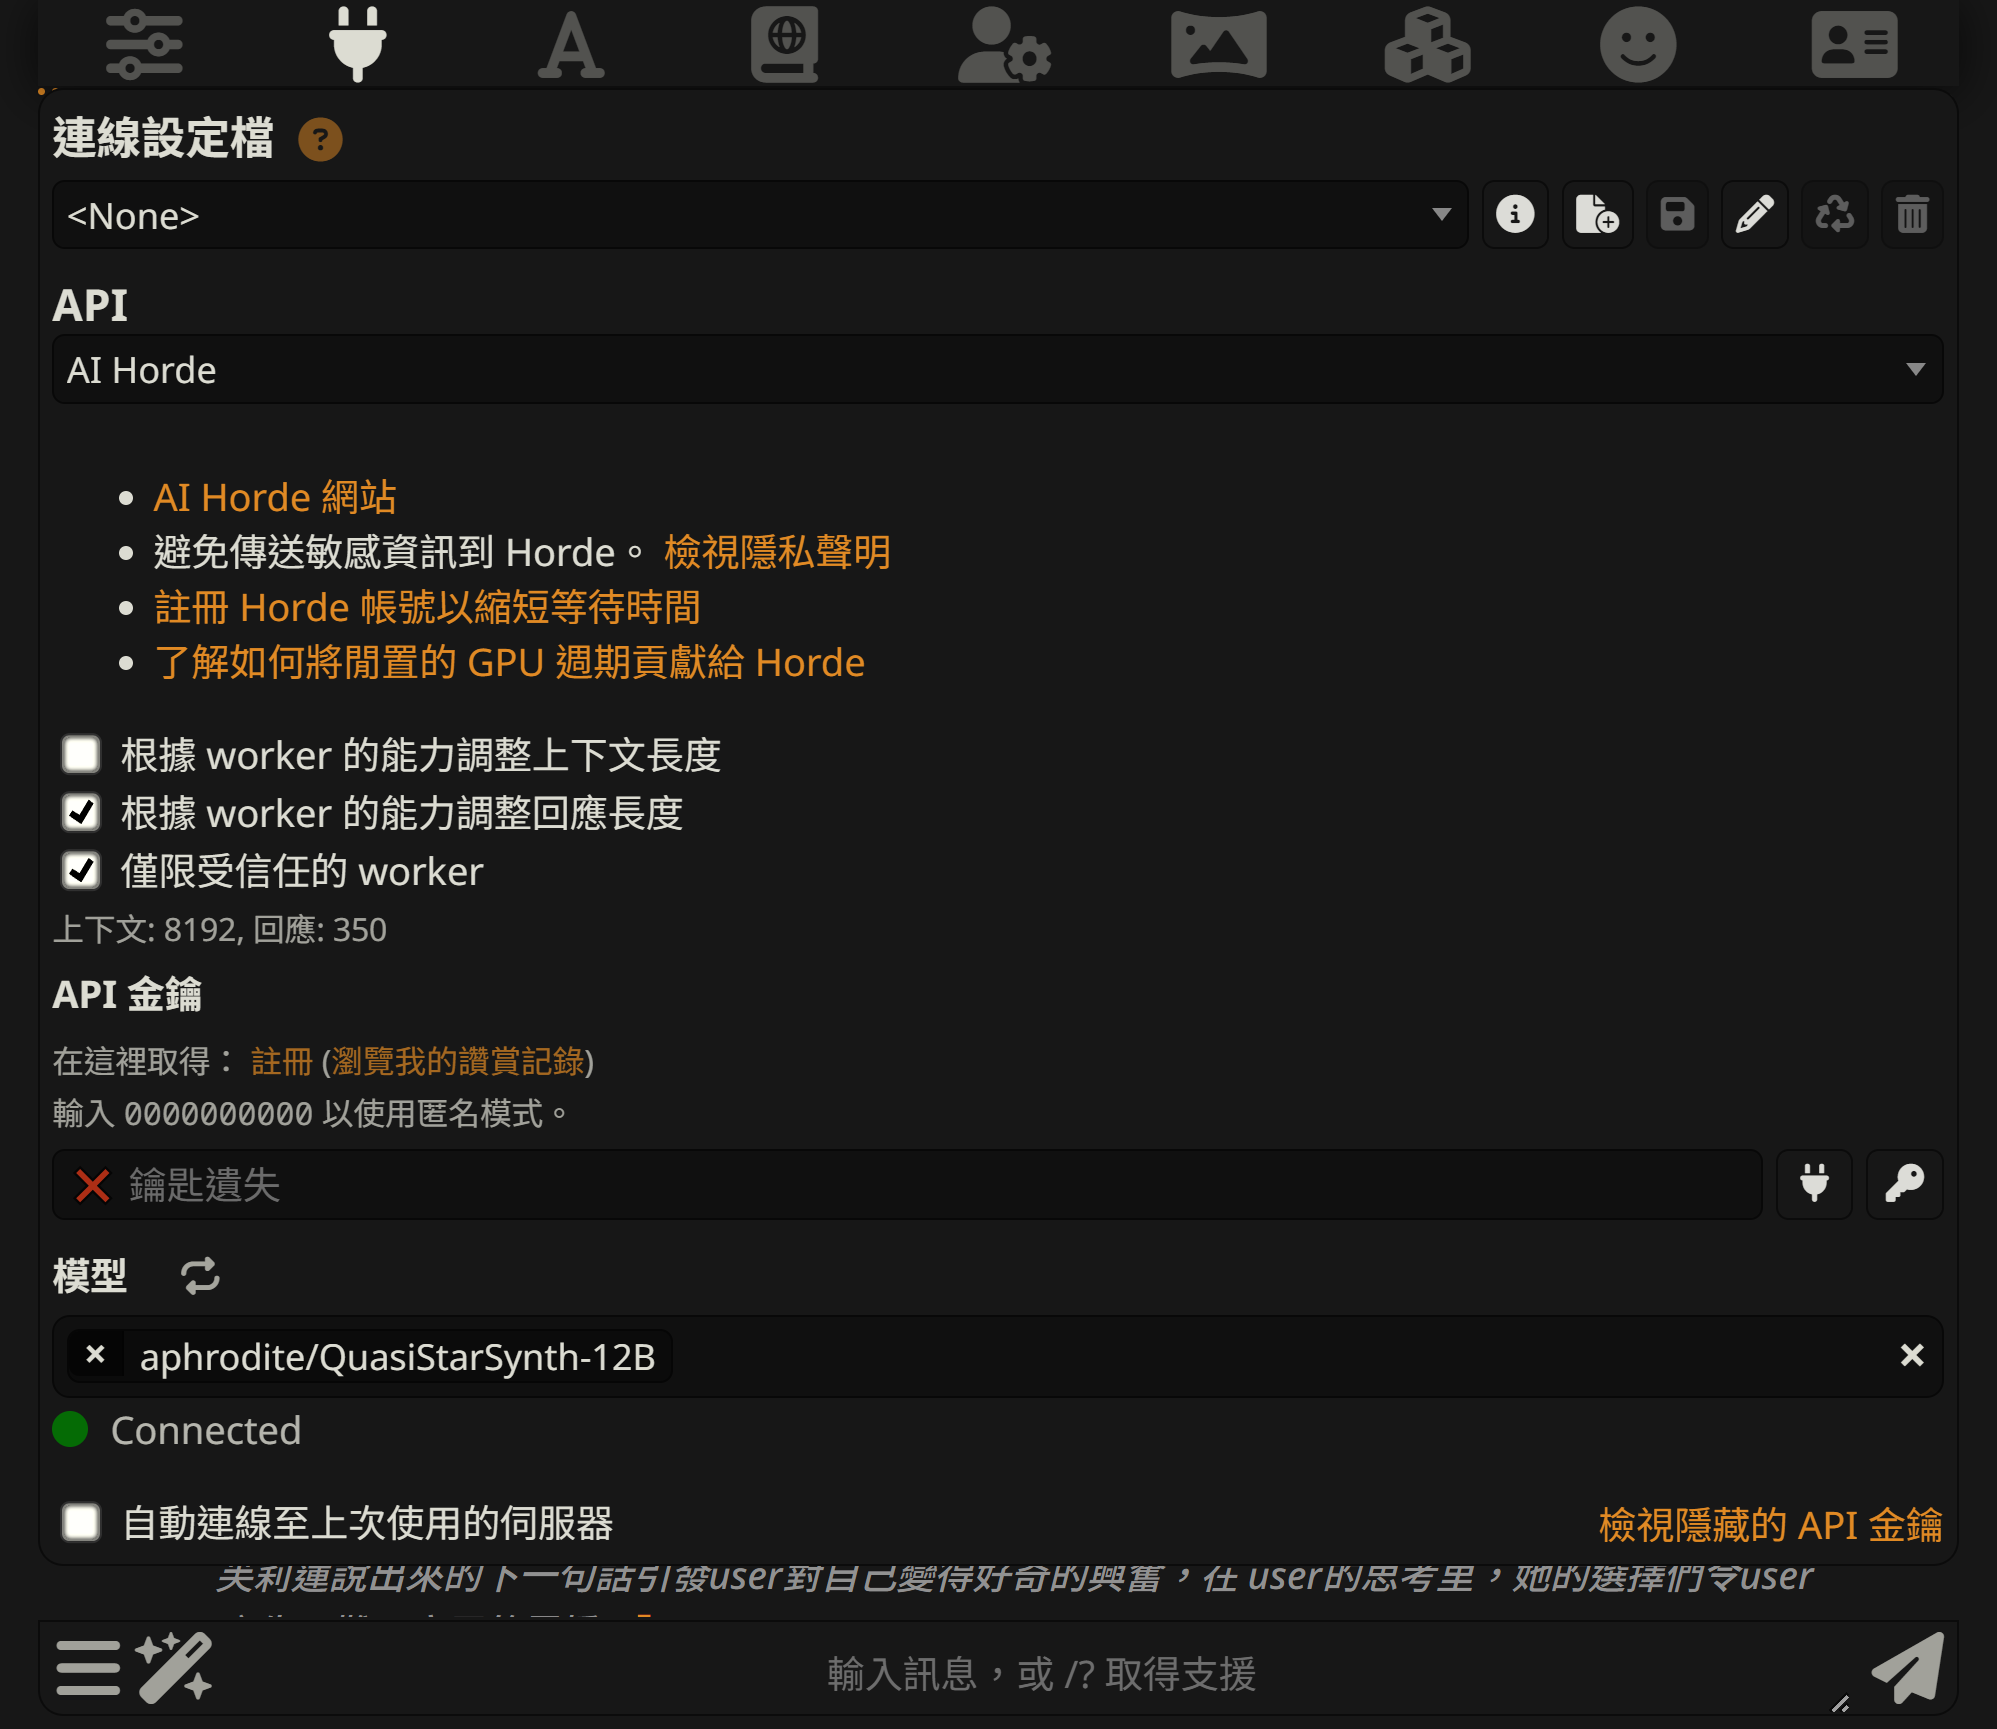Click the paper plane send message icon

tap(1908, 1668)
